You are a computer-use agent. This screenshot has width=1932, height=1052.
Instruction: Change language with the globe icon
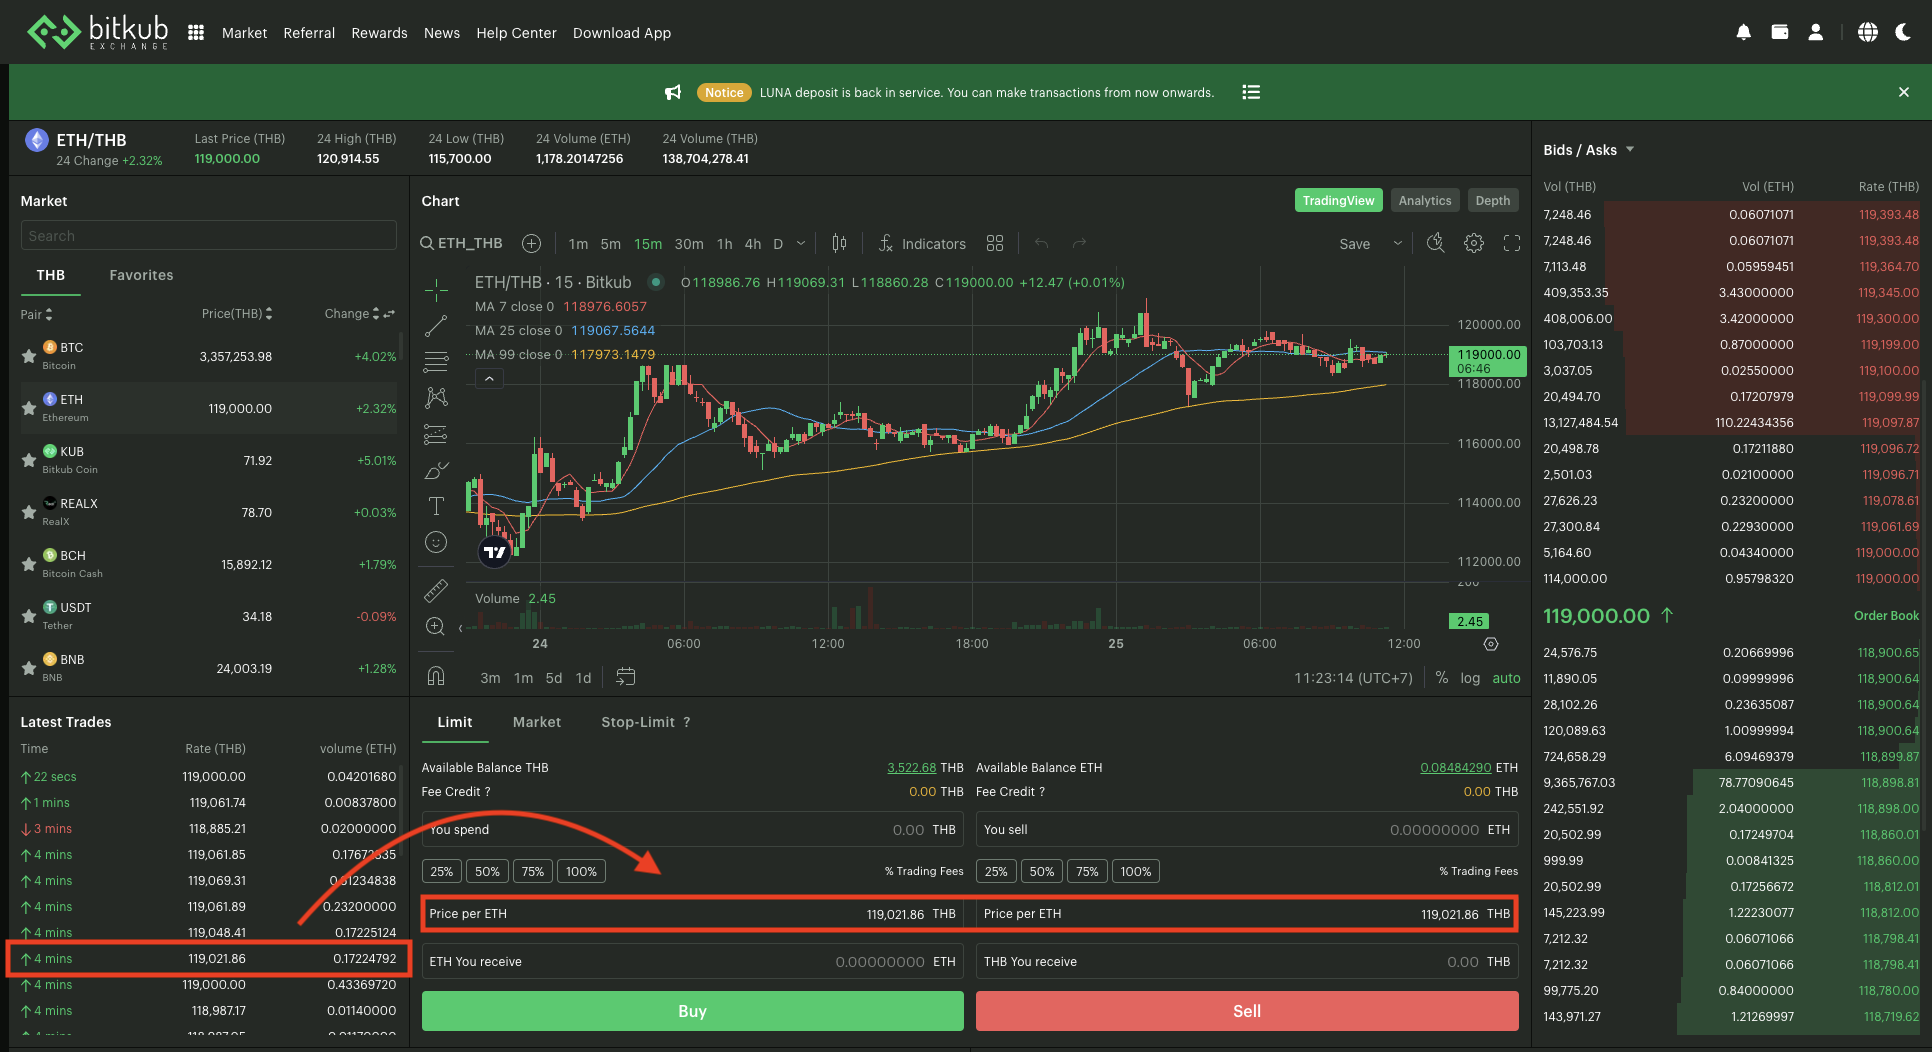(x=1868, y=33)
